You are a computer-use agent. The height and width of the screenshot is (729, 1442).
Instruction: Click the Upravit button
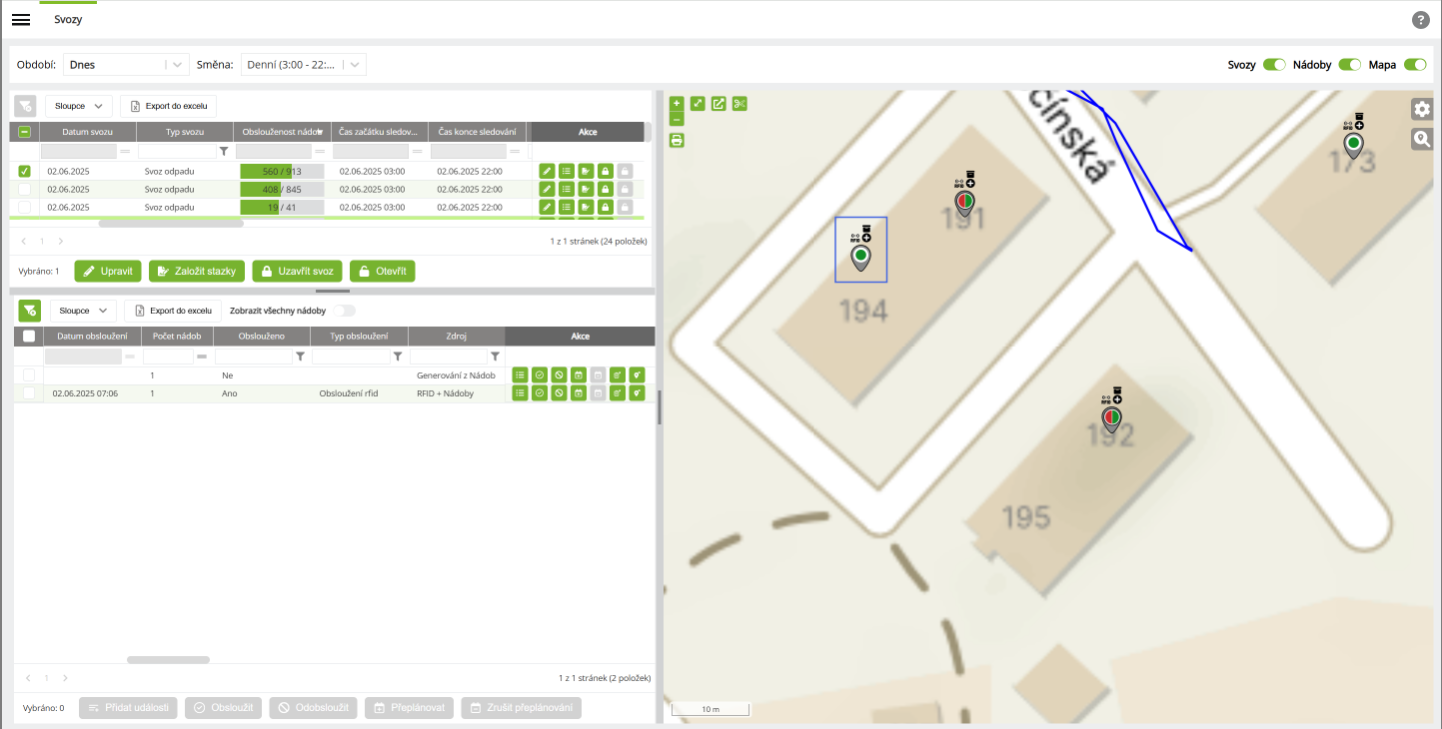click(x=108, y=271)
